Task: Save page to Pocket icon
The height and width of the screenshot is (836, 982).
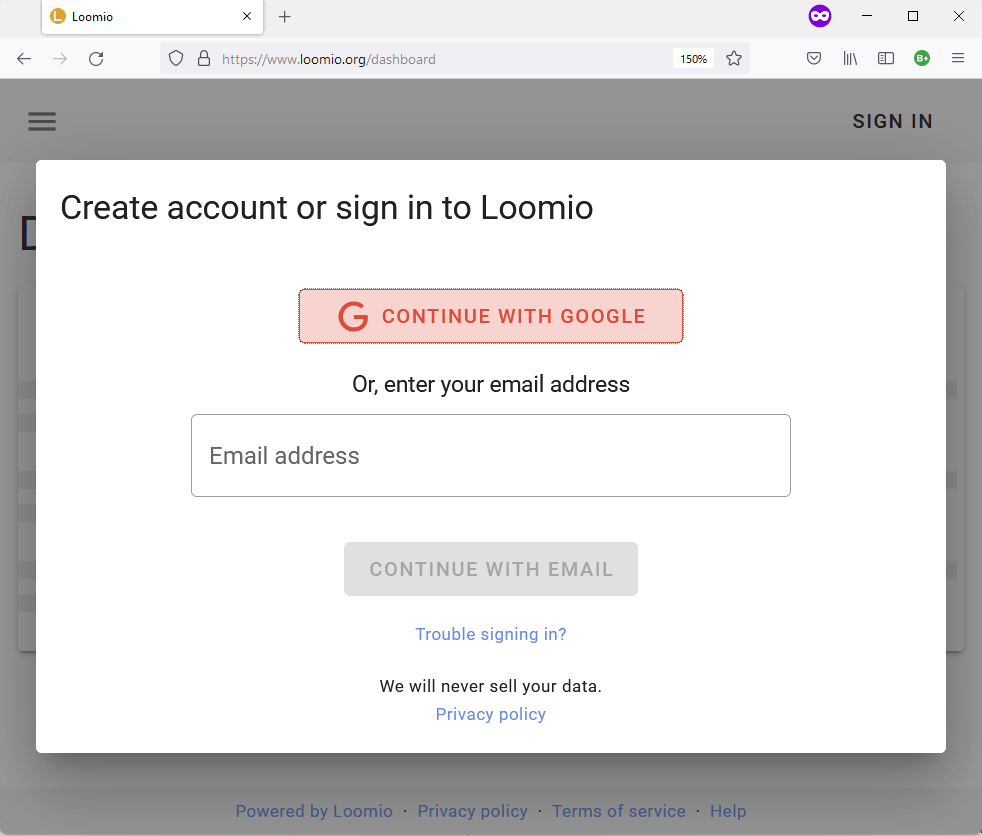Action: point(814,59)
